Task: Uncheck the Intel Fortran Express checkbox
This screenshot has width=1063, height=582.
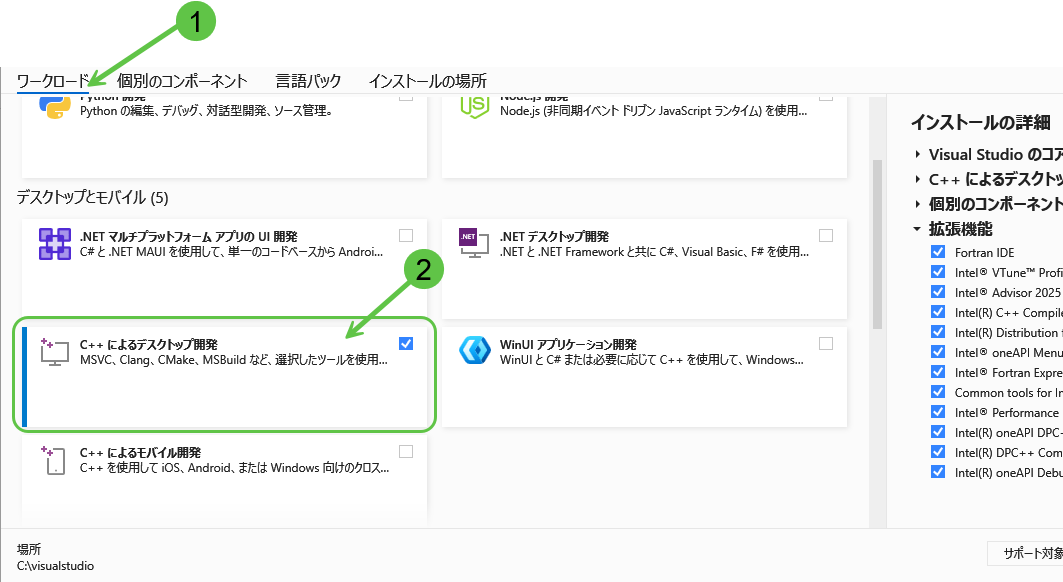Action: pyautogui.click(x=938, y=372)
